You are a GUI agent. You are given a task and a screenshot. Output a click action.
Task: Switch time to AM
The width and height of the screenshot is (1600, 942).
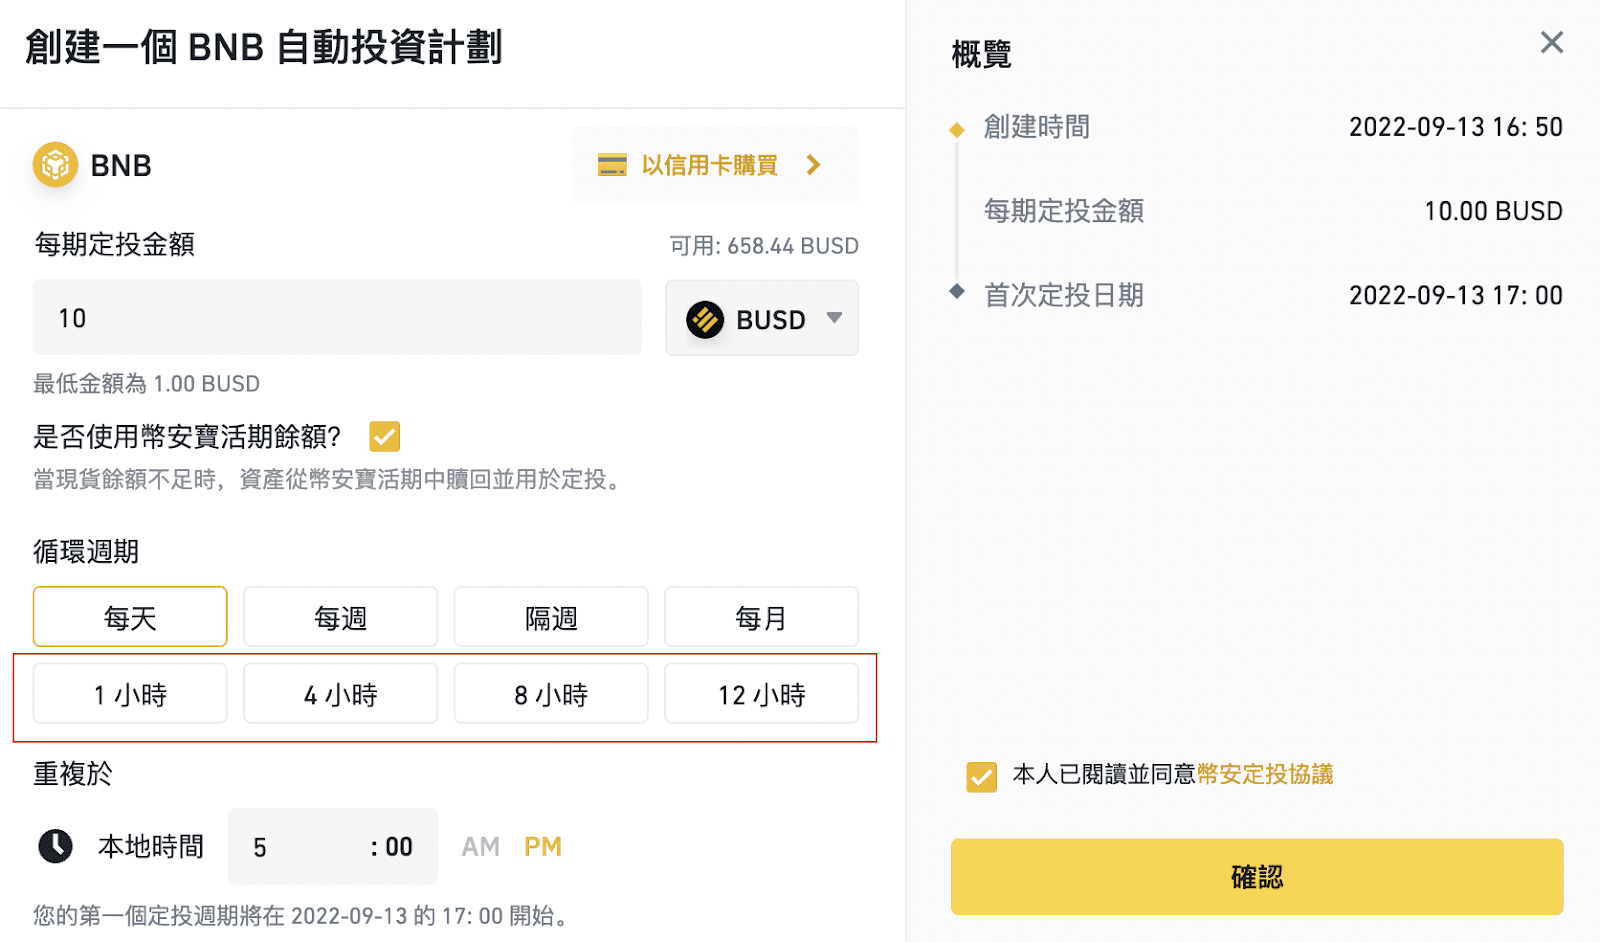[x=480, y=847]
